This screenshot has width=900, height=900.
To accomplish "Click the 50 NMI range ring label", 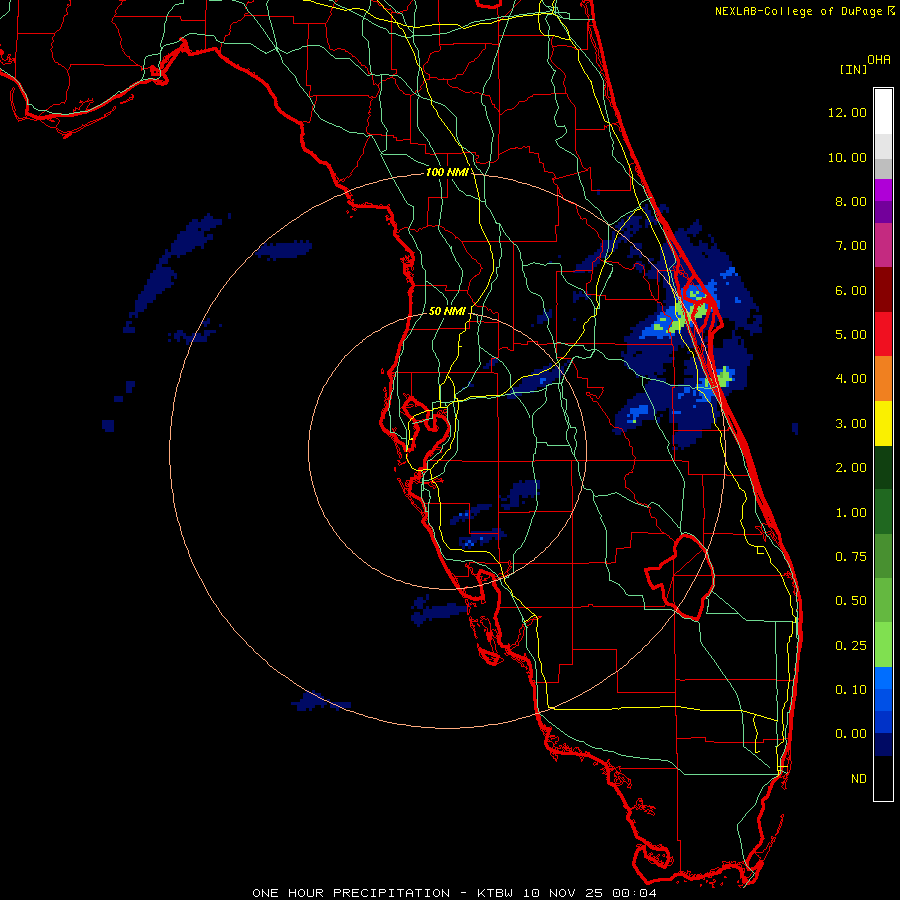I will point(447,311).
